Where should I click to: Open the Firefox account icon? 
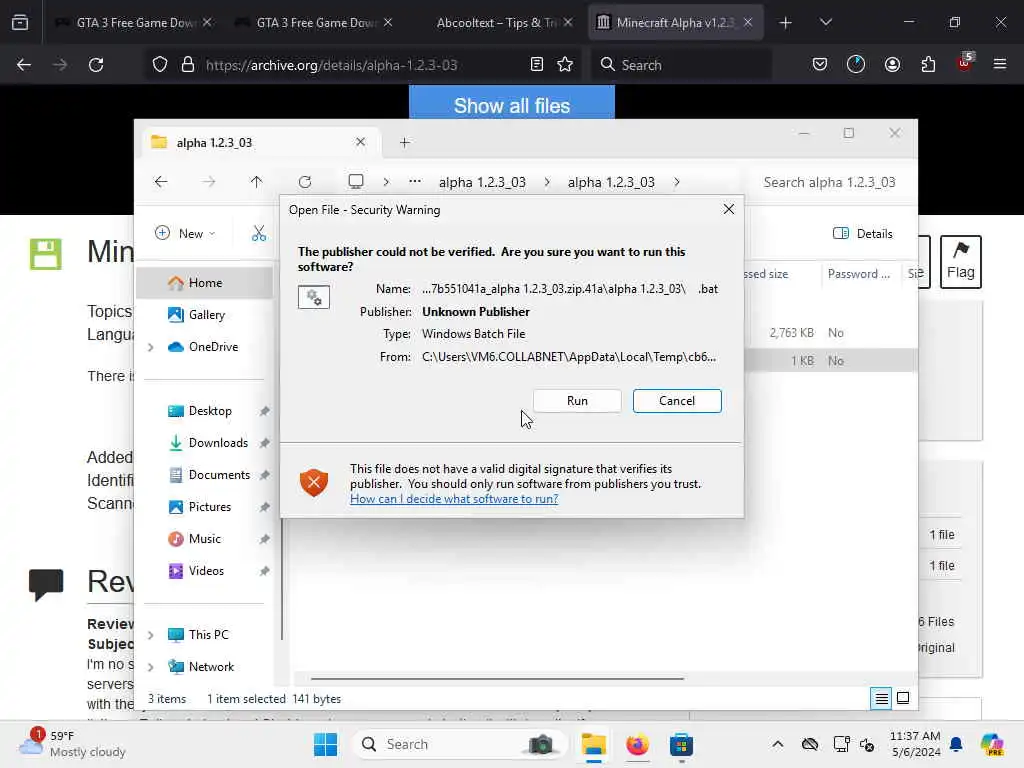[x=892, y=64]
